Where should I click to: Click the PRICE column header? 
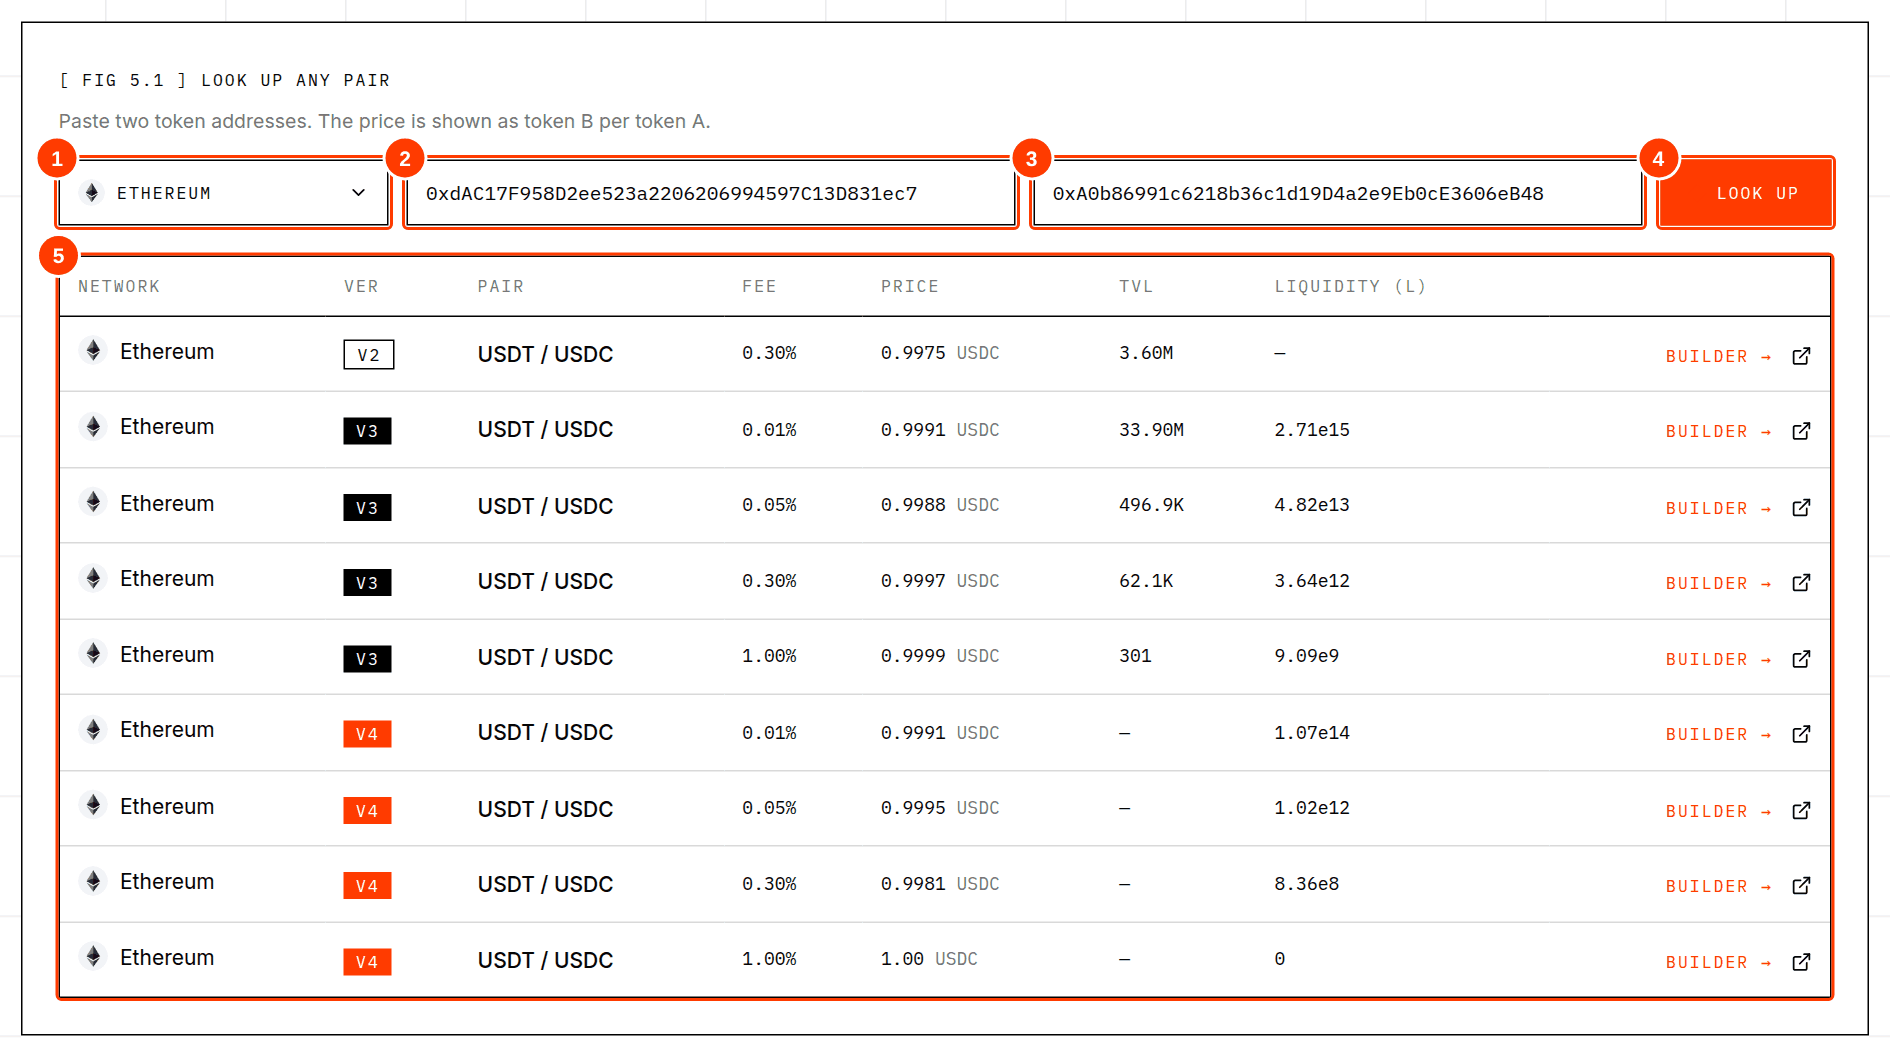pos(910,286)
